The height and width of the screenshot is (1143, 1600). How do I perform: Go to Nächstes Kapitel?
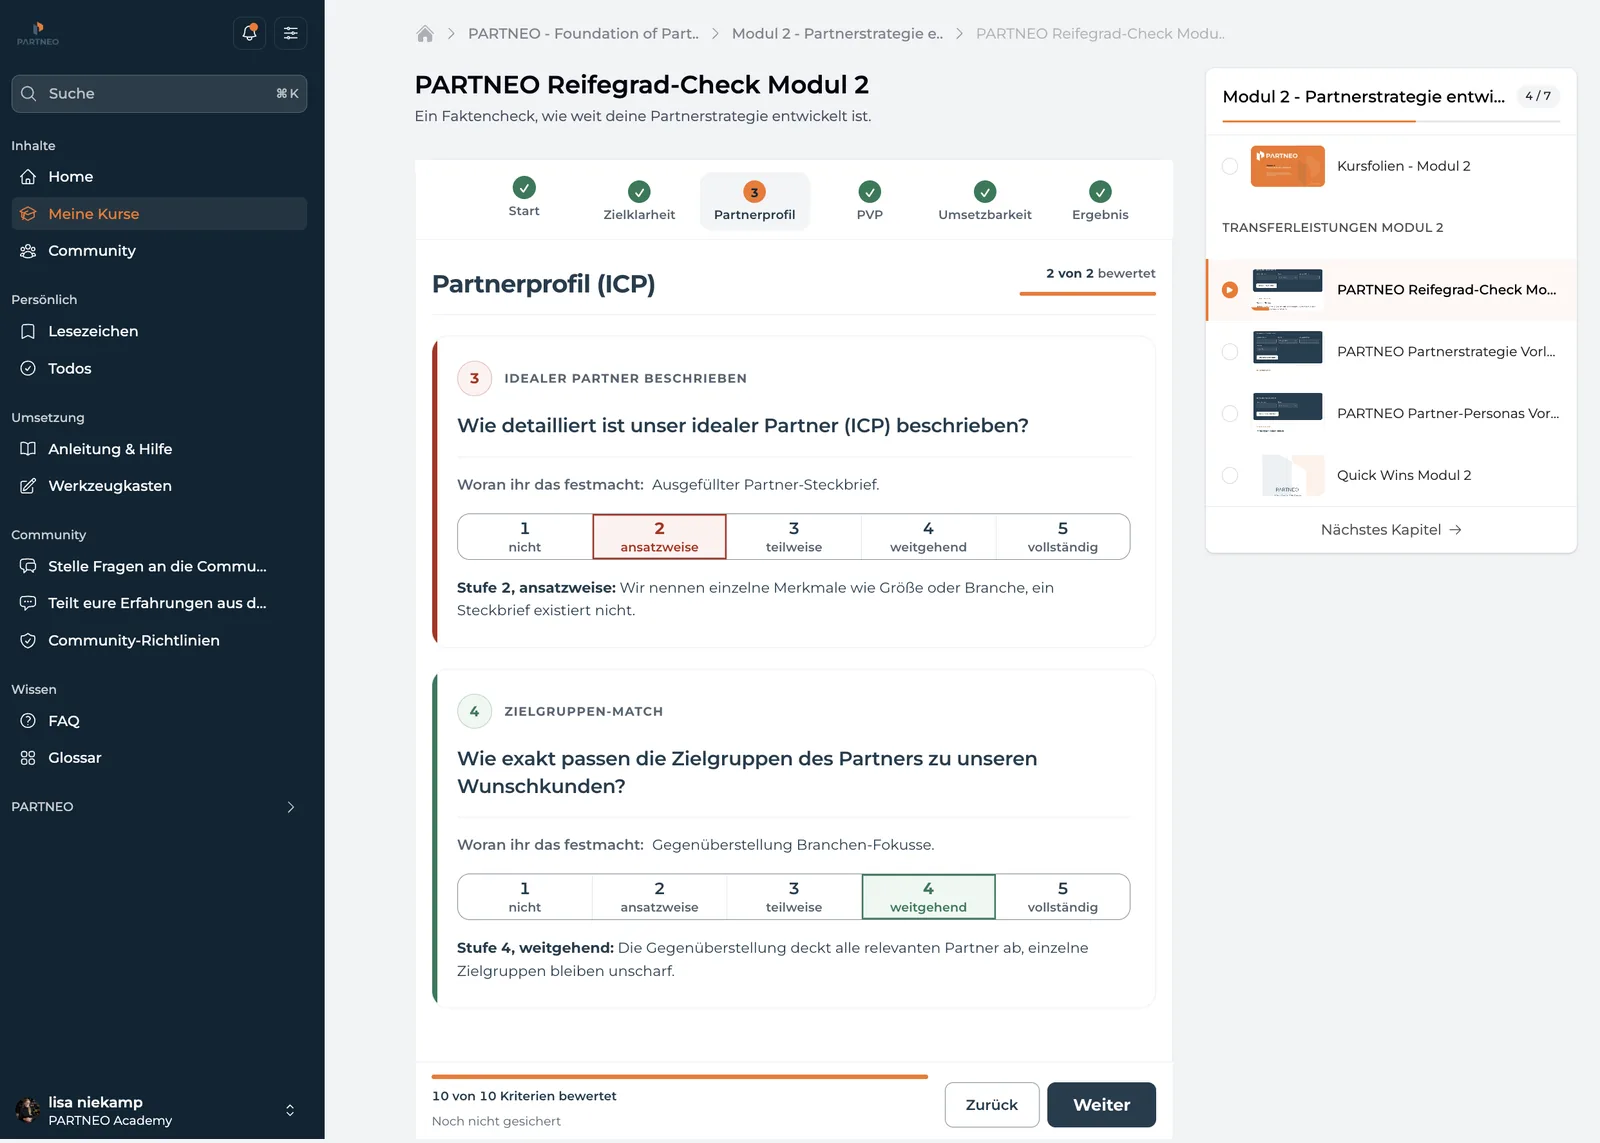[1391, 530]
